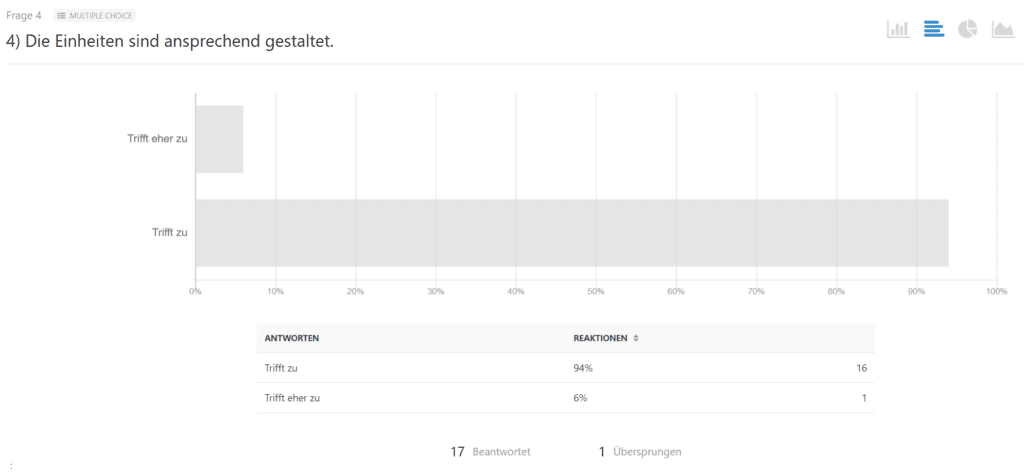Switch to vertical bar chart view
Screen dimensions: 1024x476
click(x=898, y=29)
